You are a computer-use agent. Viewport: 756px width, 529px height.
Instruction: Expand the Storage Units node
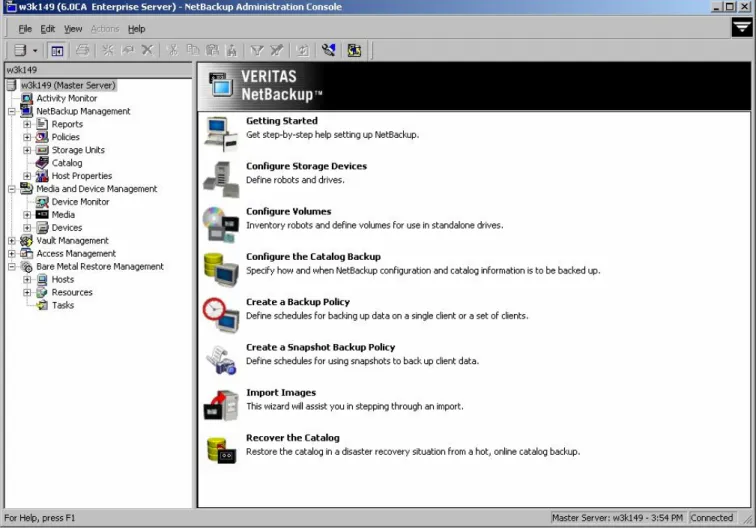(27, 150)
